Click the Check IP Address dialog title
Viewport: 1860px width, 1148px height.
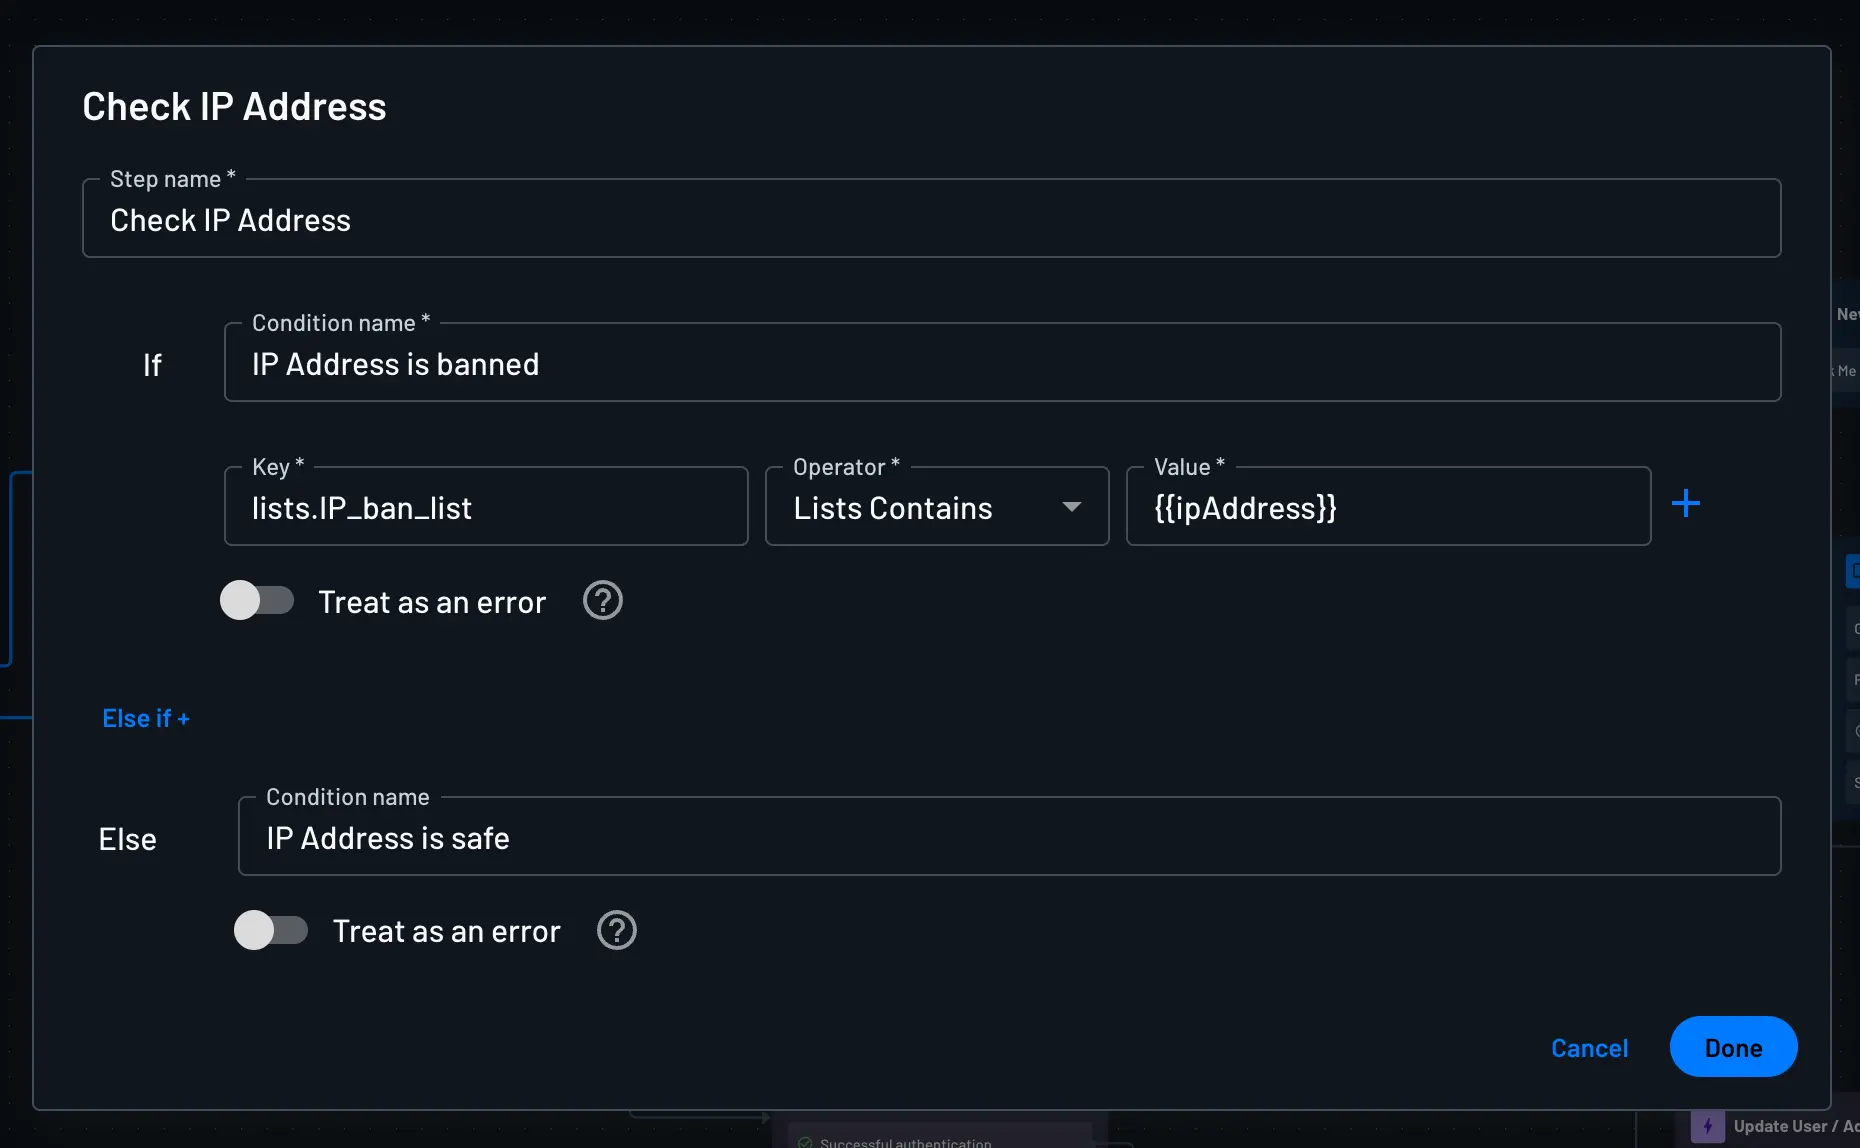click(x=234, y=107)
